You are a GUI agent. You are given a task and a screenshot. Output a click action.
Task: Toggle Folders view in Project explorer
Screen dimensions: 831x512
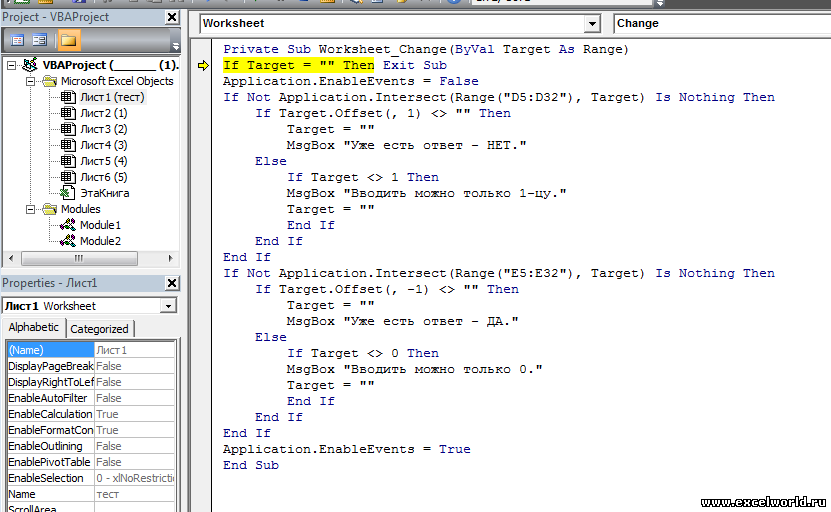click(x=68, y=40)
